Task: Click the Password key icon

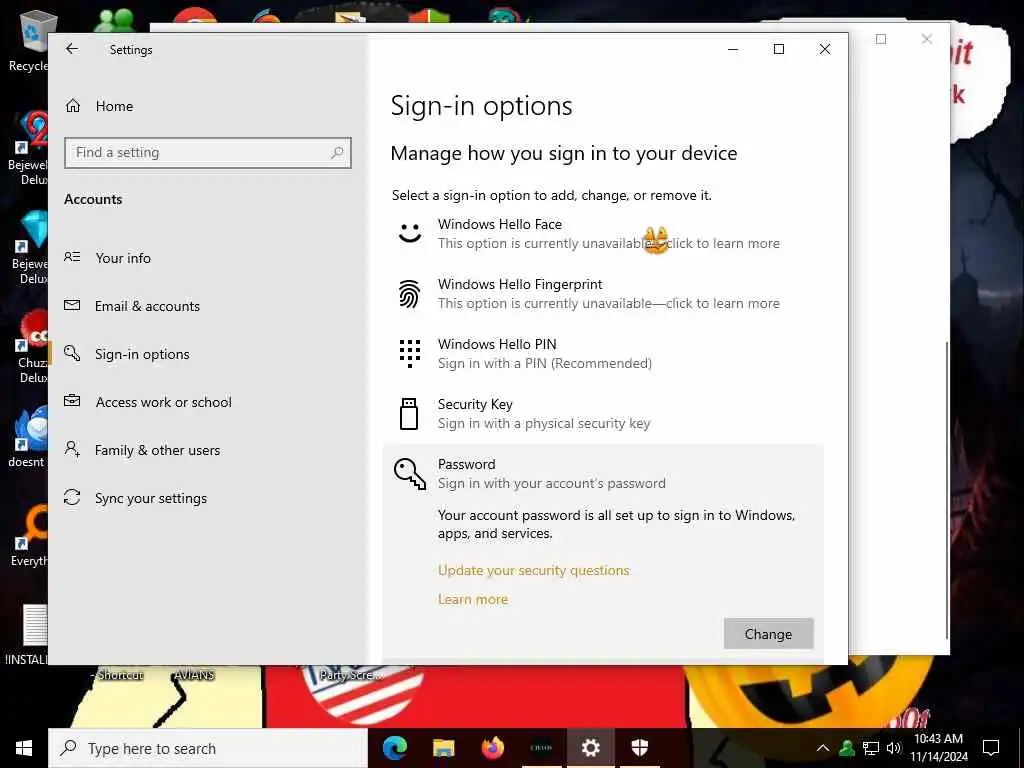Action: [409, 474]
